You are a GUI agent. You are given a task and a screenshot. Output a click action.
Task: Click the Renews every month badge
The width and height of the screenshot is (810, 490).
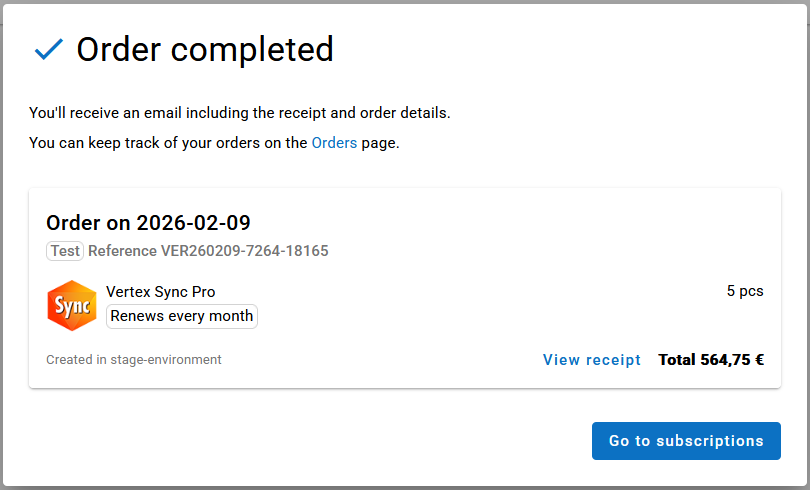182,316
